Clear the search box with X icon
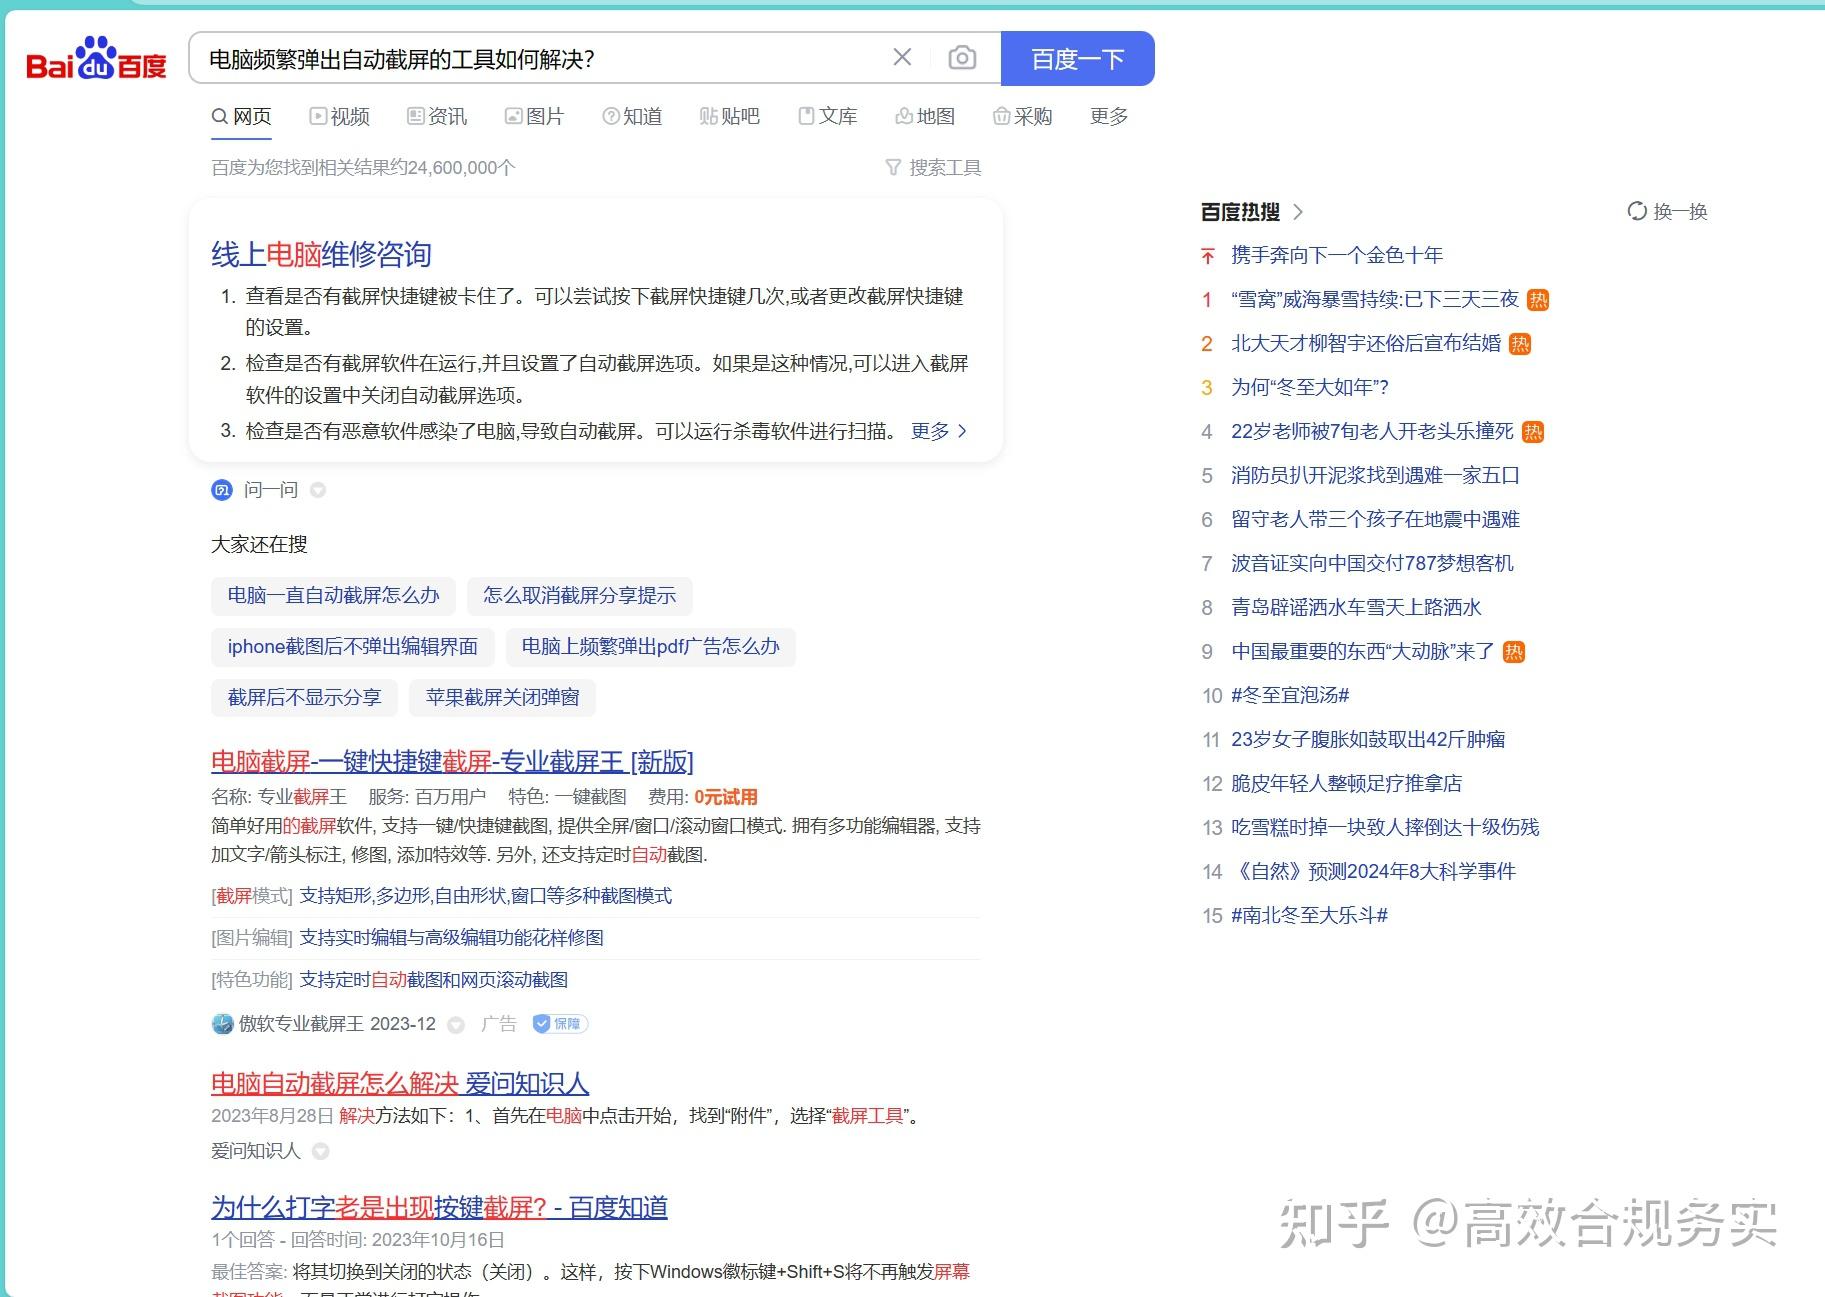The image size is (1825, 1297). click(x=902, y=58)
